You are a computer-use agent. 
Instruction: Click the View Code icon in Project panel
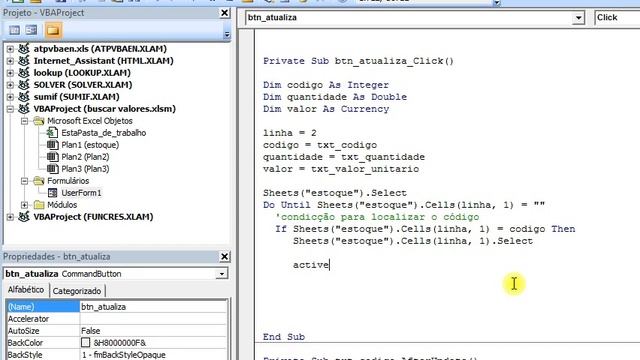point(15,30)
